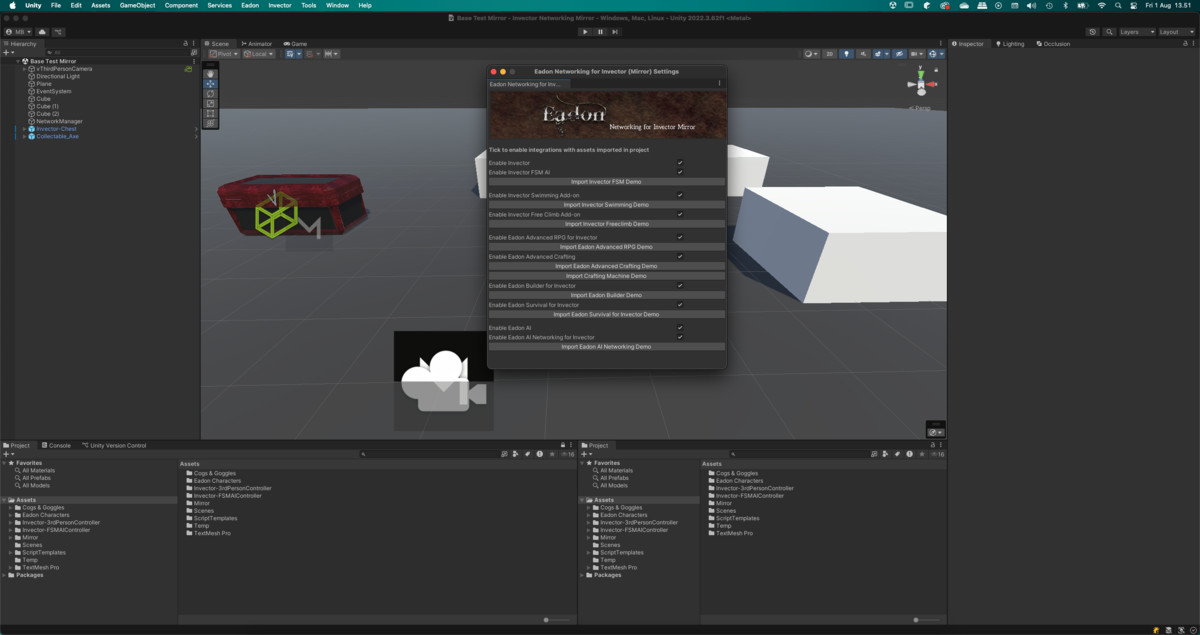
Task: Toggle scene effects (skybox/fog) icon
Action: coord(880,54)
